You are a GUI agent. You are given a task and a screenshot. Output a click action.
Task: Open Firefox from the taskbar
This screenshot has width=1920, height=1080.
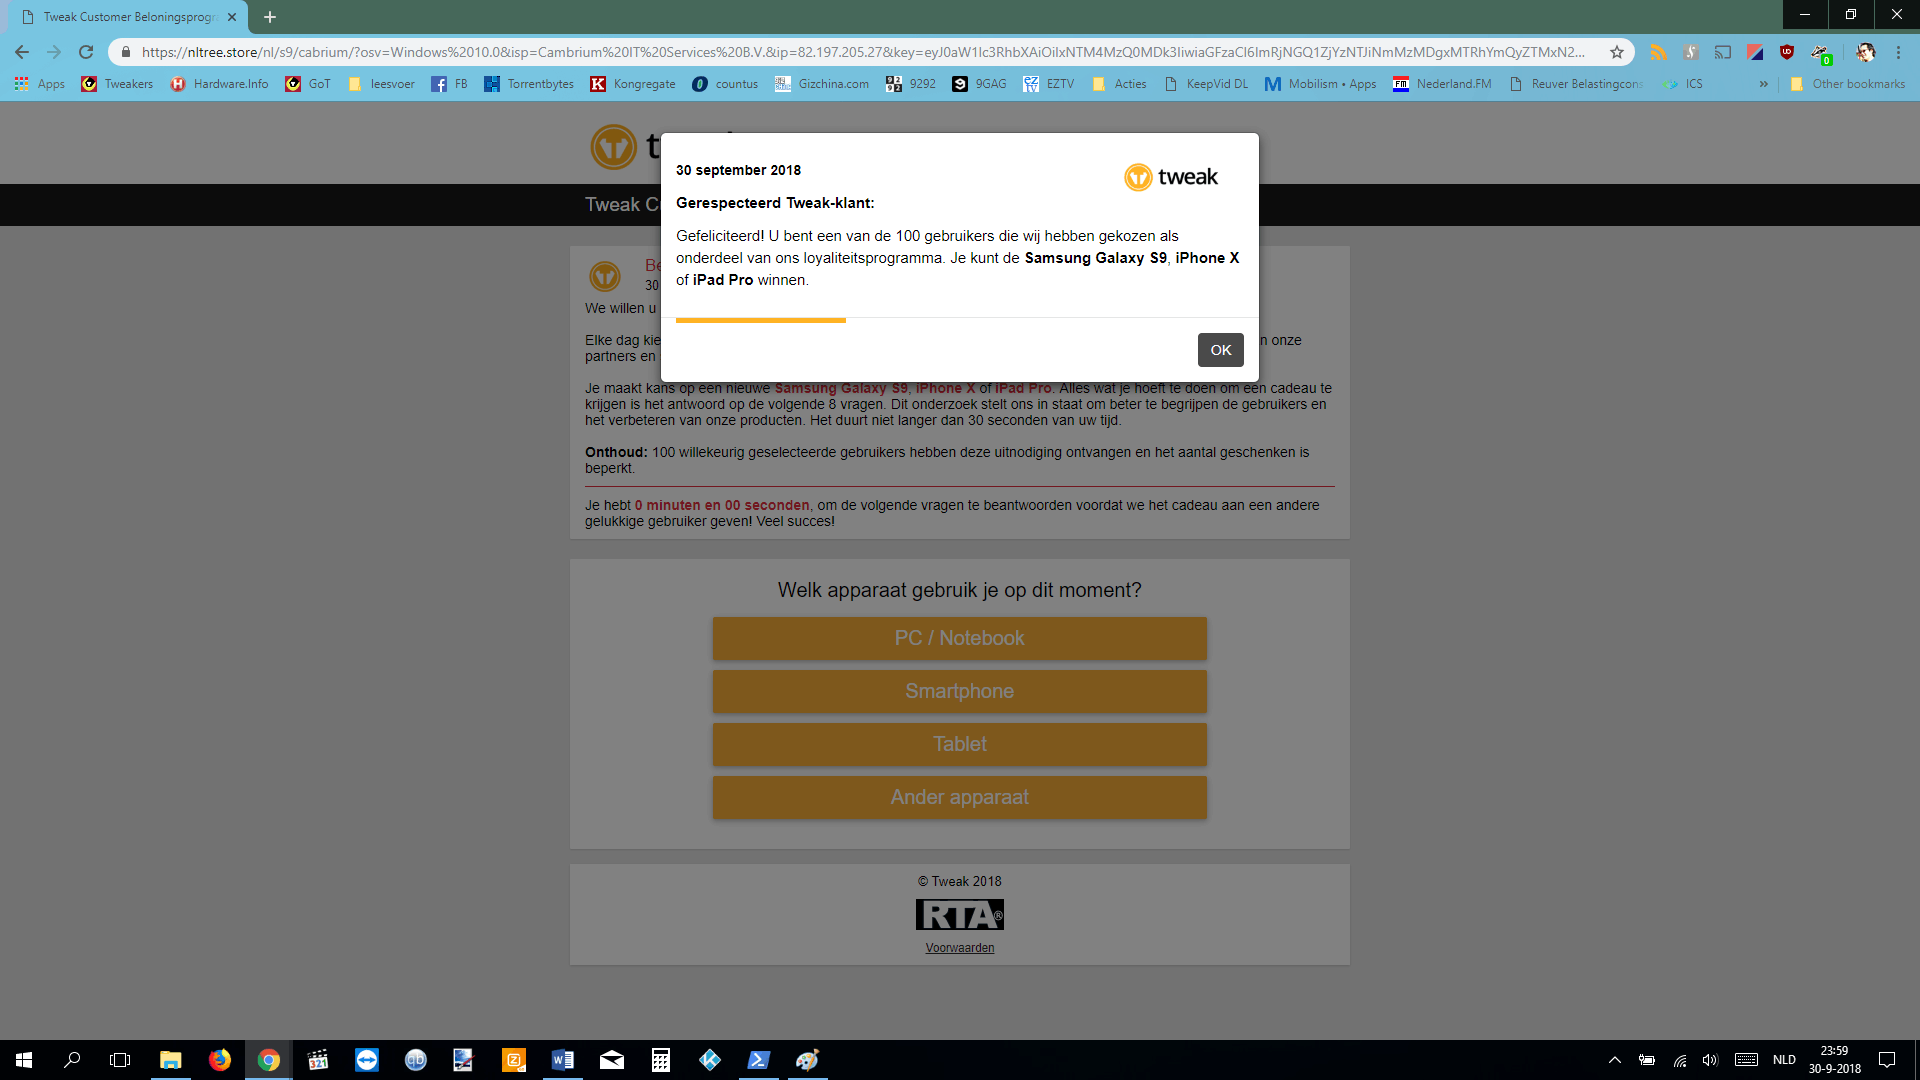[219, 1060]
